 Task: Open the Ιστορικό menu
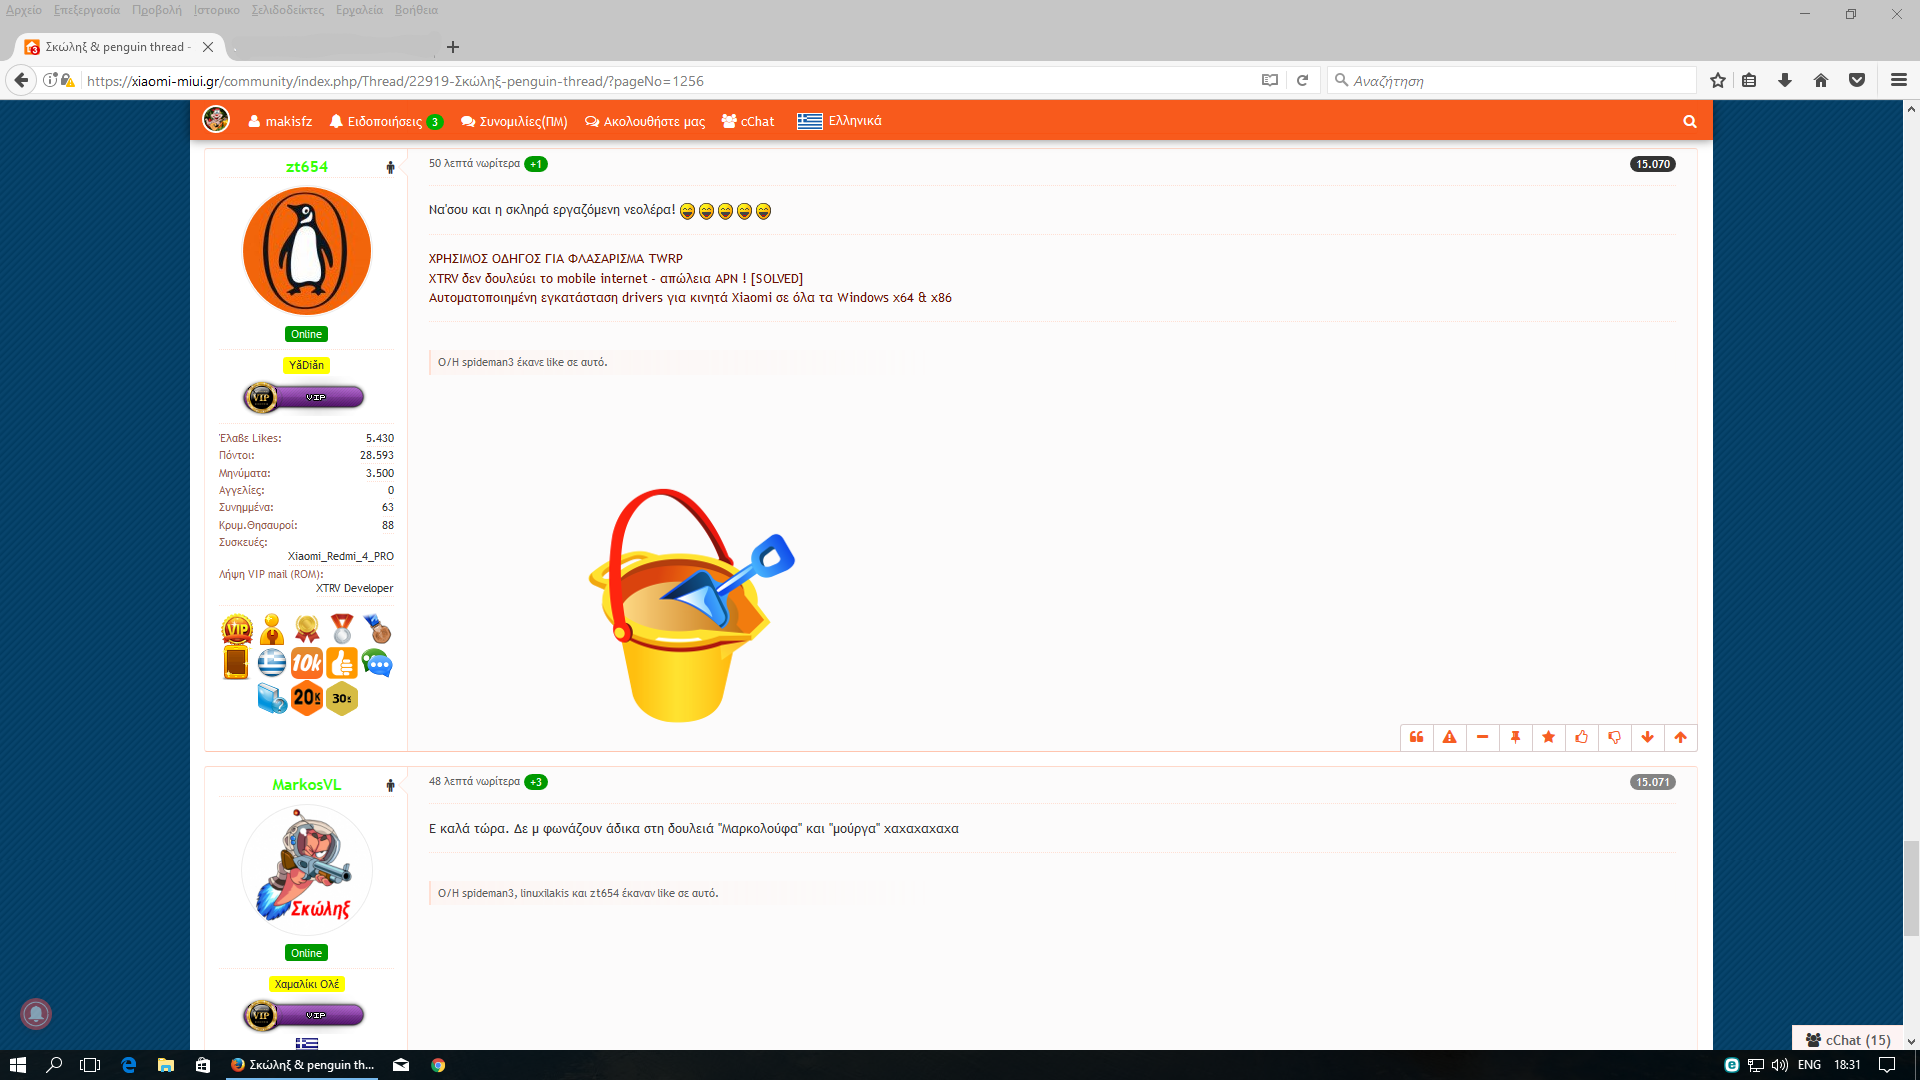pyautogui.click(x=216, y=10)
